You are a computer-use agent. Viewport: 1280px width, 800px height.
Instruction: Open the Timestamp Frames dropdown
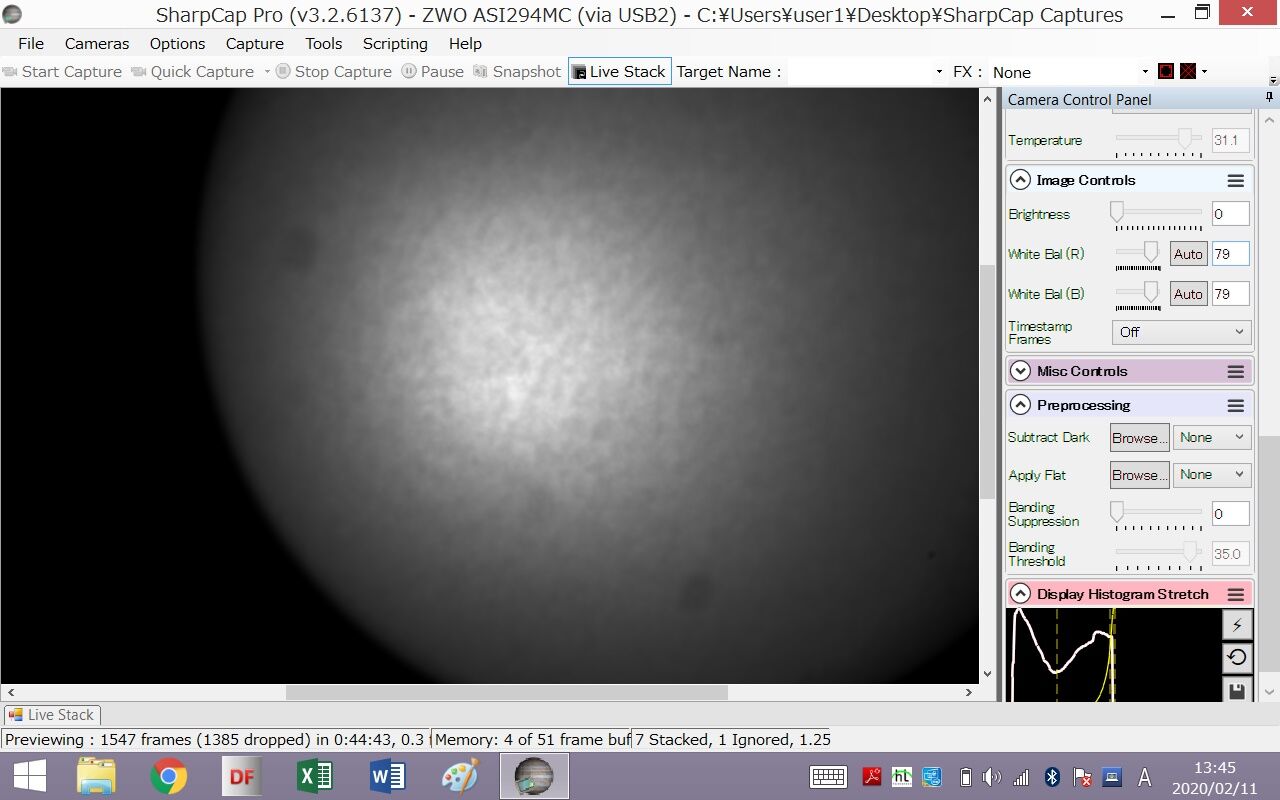click(1181, 332)
